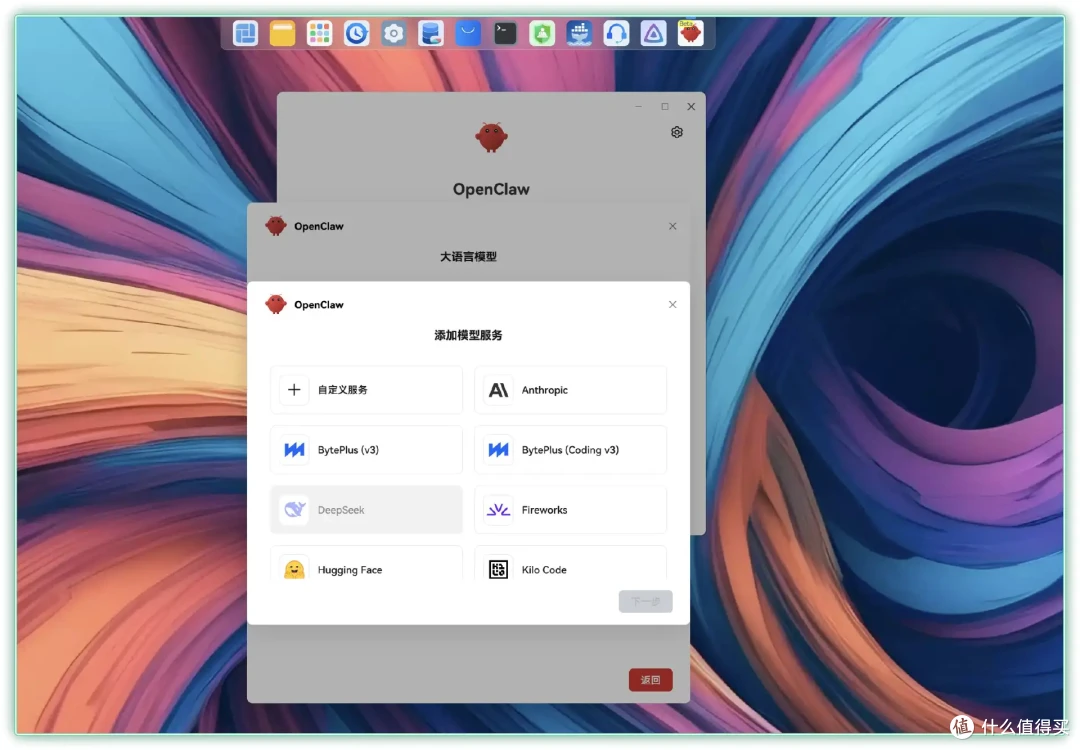Image resolution: width=1080 pixels, height=750 pixels.
Task: Open the purple triangle Jellyfin dock icon
Action: [x=654, y=33]
